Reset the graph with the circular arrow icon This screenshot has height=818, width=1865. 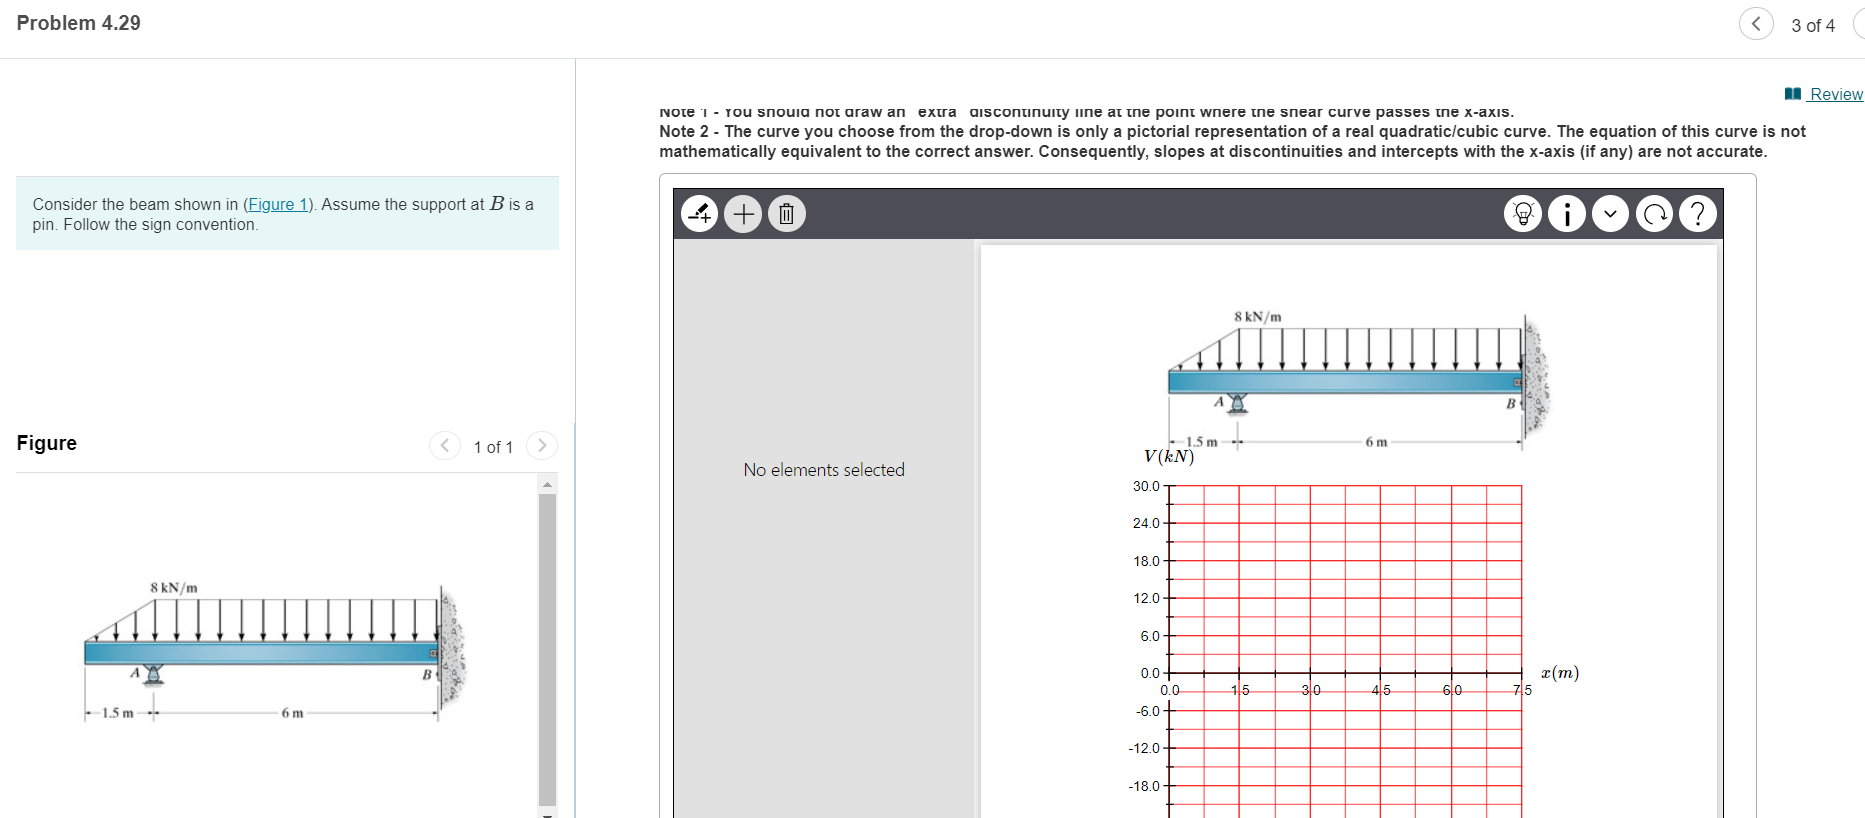click(x=1654, y=213)
